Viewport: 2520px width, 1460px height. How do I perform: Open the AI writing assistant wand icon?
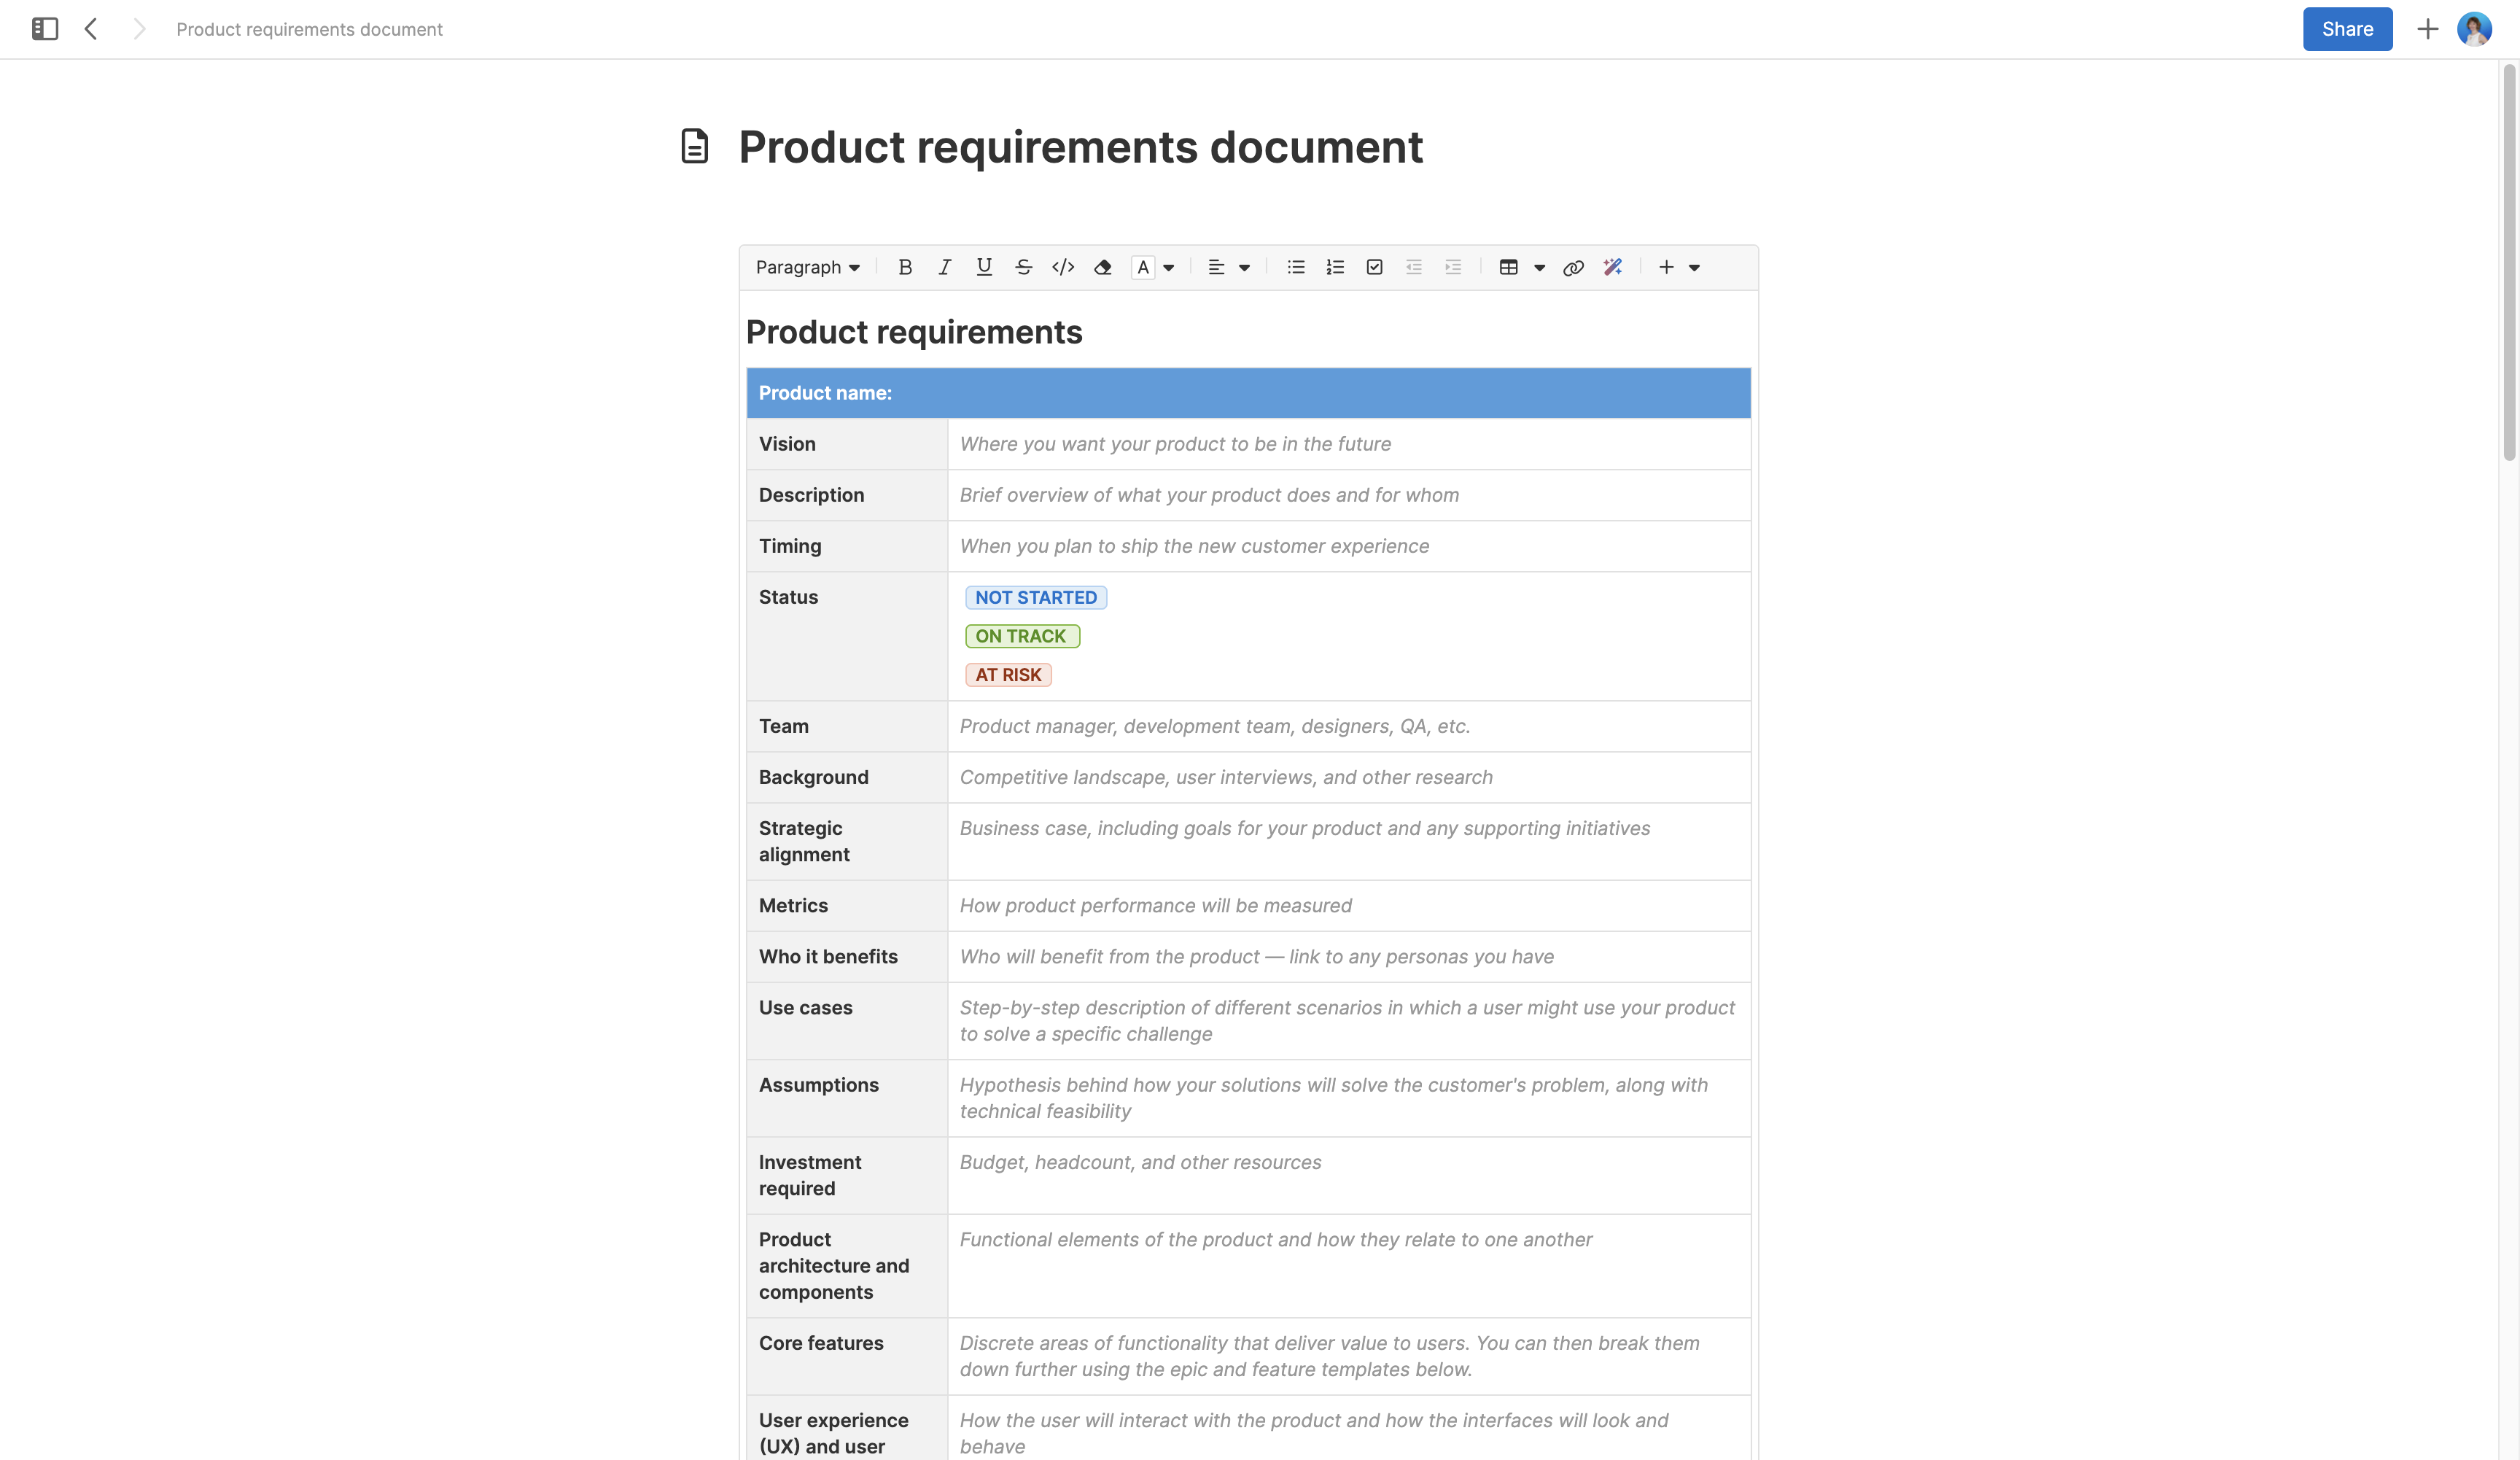point(1612,267)
